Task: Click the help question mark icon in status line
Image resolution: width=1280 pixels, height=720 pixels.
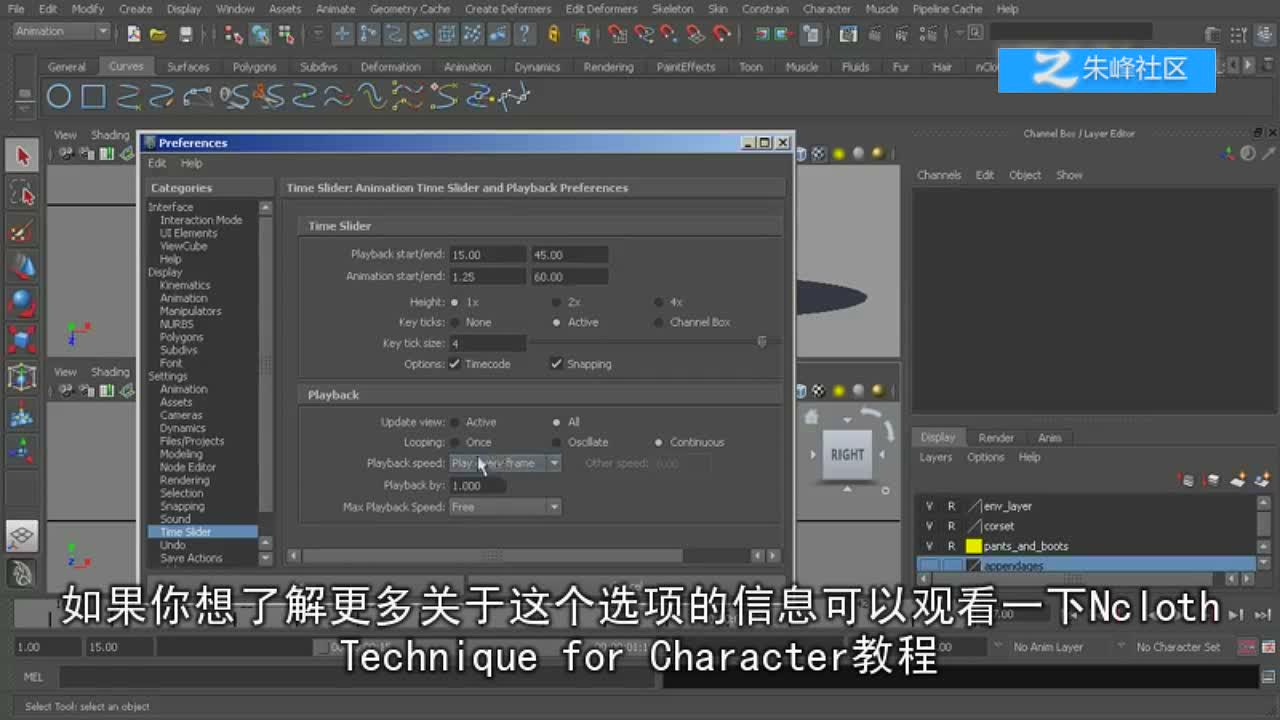Action: pos(523,34)
